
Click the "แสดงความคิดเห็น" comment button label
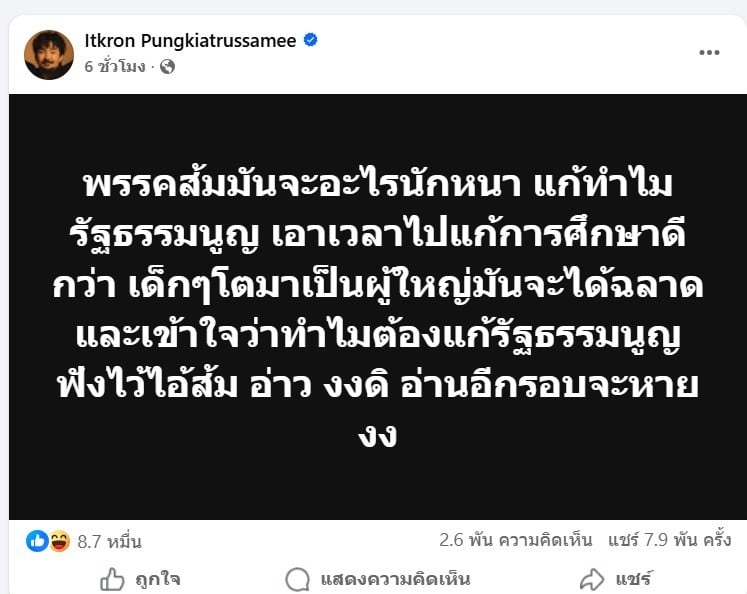coord(395,579)
